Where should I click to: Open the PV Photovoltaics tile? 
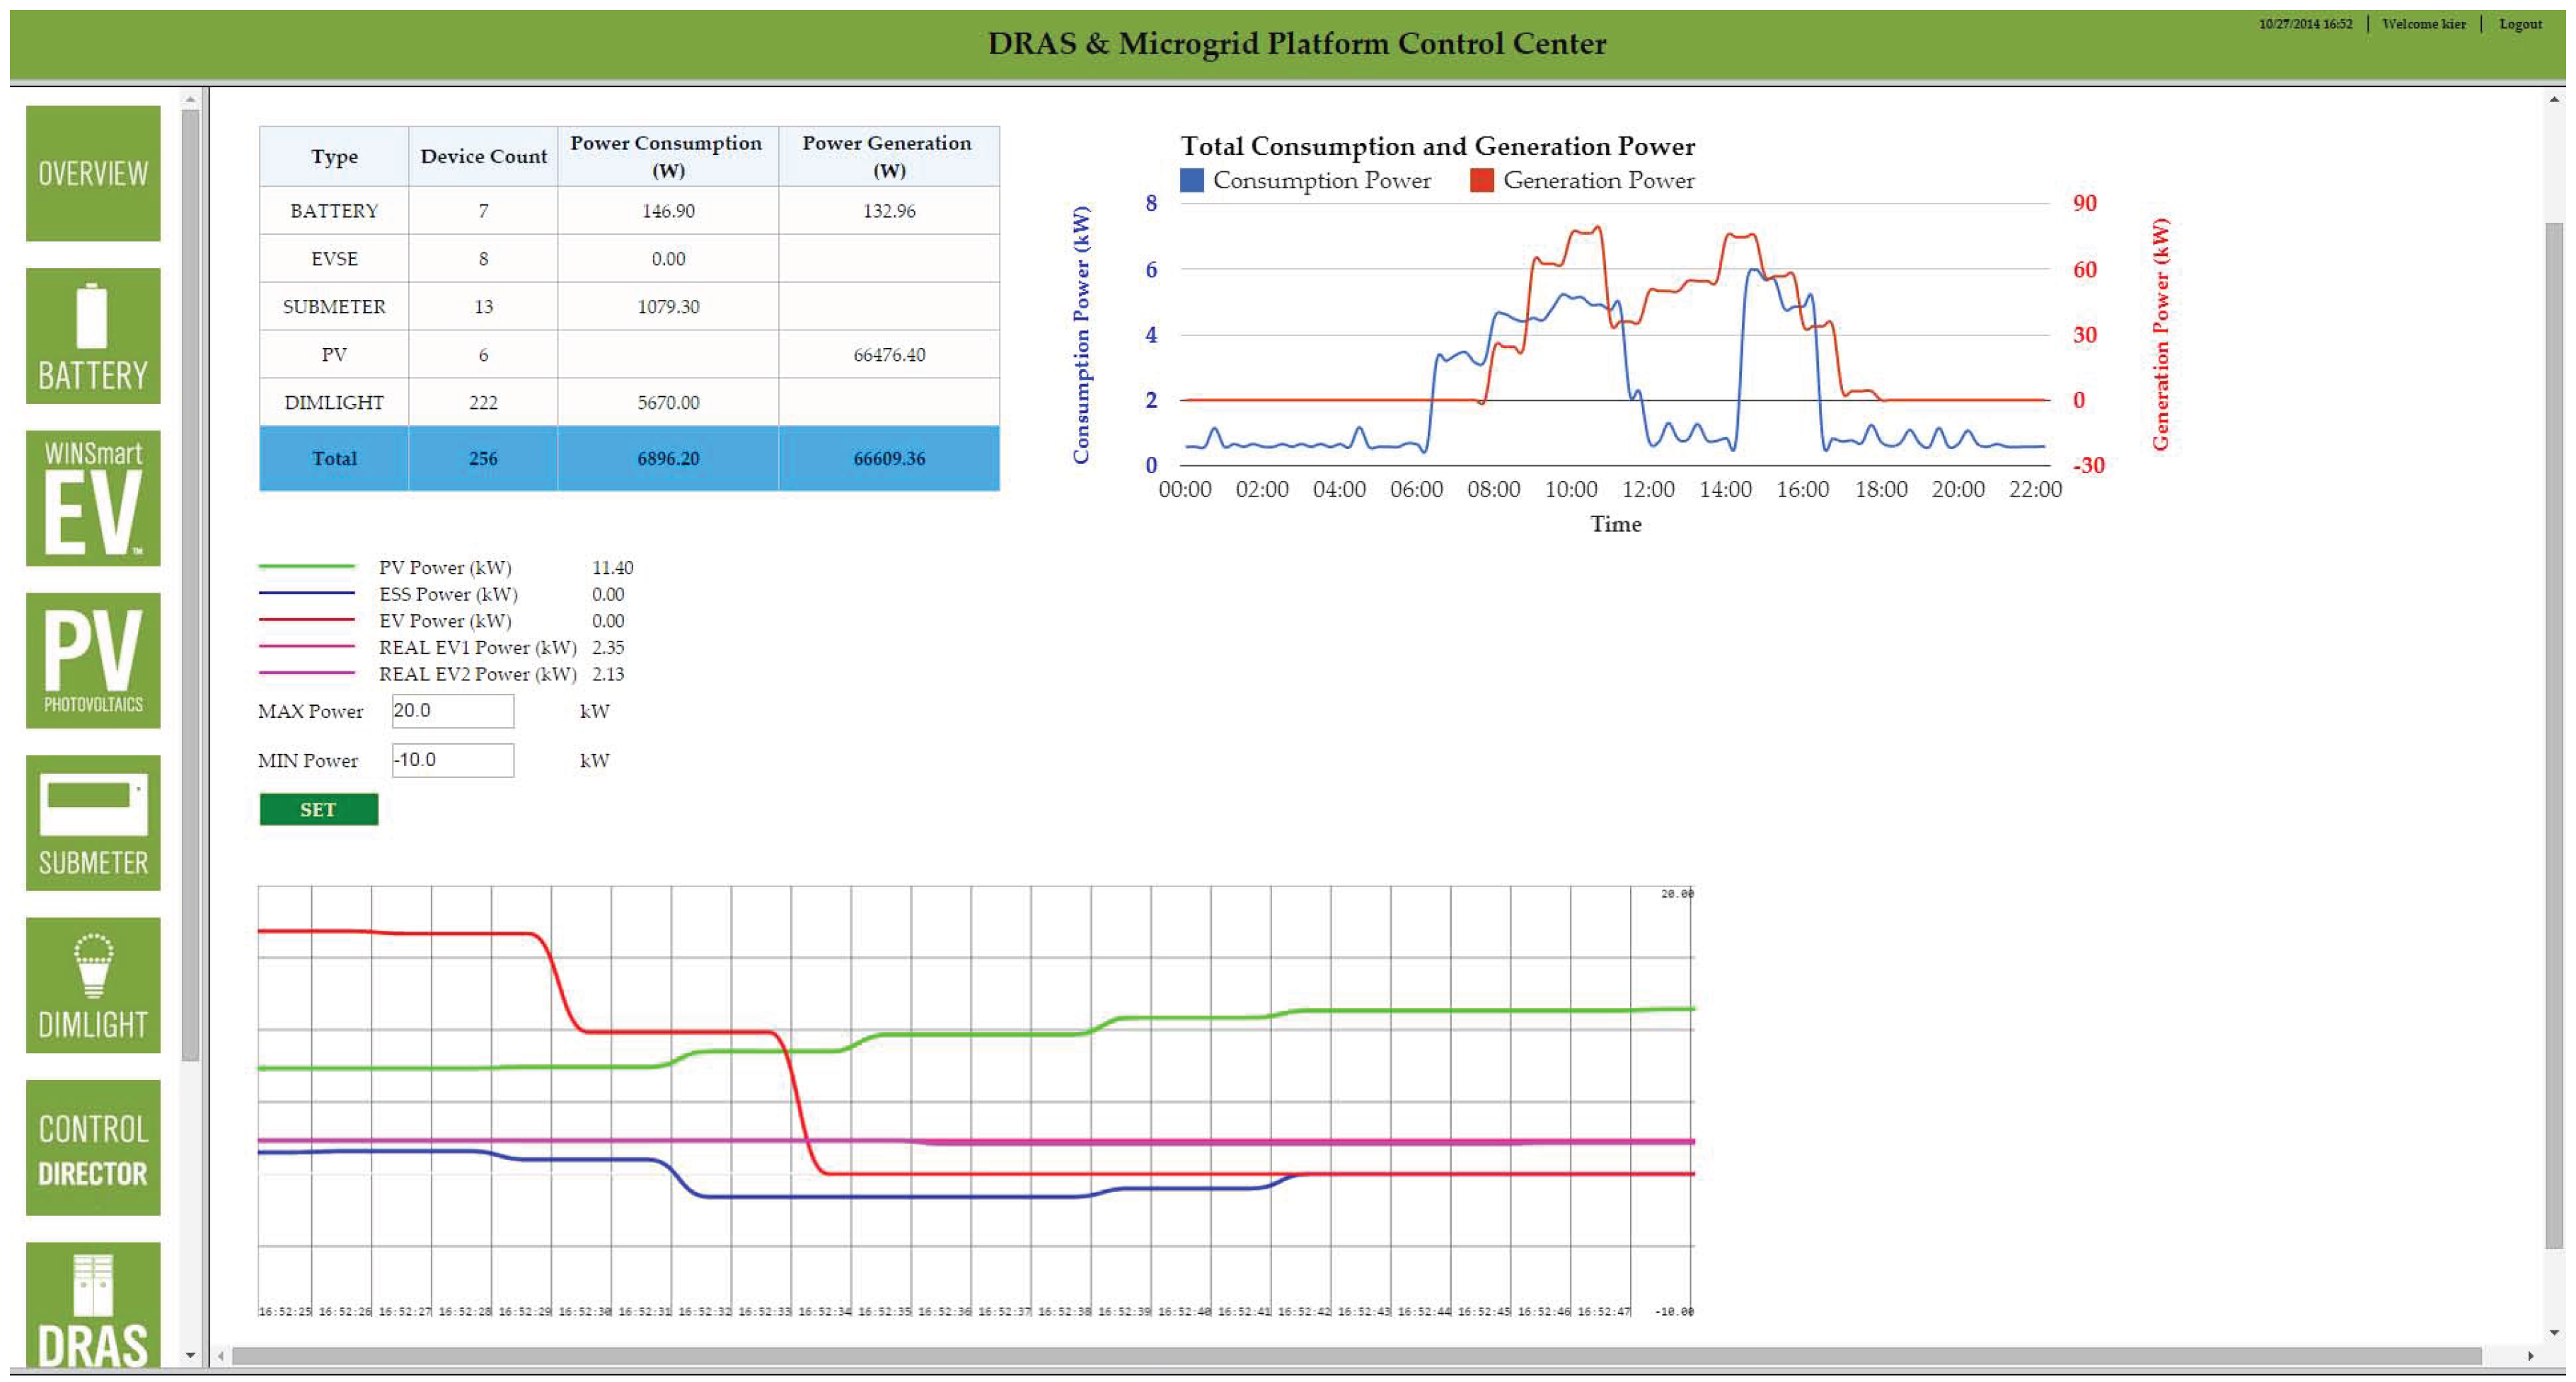[93, 660]
